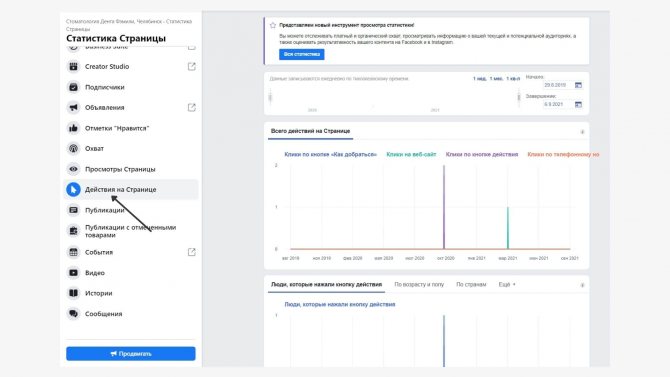The image size is (670, 377).
Task: Switch to По возрасту и полу tab
Action: coord(419,285)
